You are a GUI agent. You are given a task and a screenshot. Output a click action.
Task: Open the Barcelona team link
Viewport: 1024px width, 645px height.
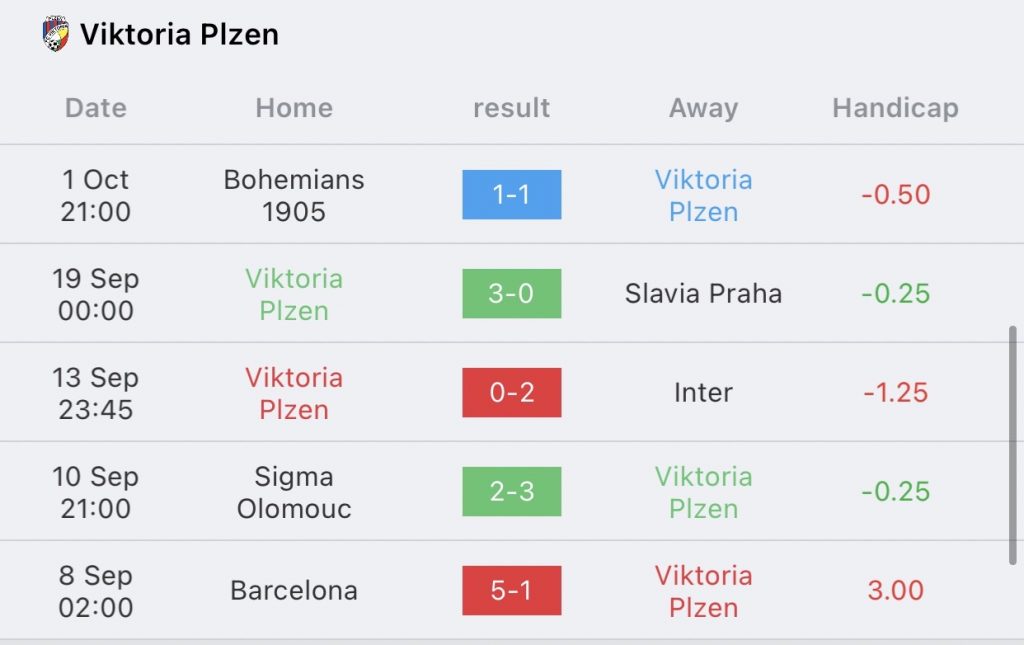click(x=294, y=591)
